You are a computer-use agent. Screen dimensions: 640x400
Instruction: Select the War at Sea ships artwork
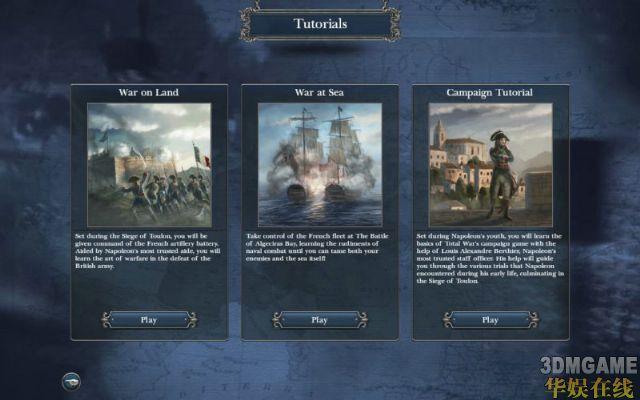tap(320, 164)
